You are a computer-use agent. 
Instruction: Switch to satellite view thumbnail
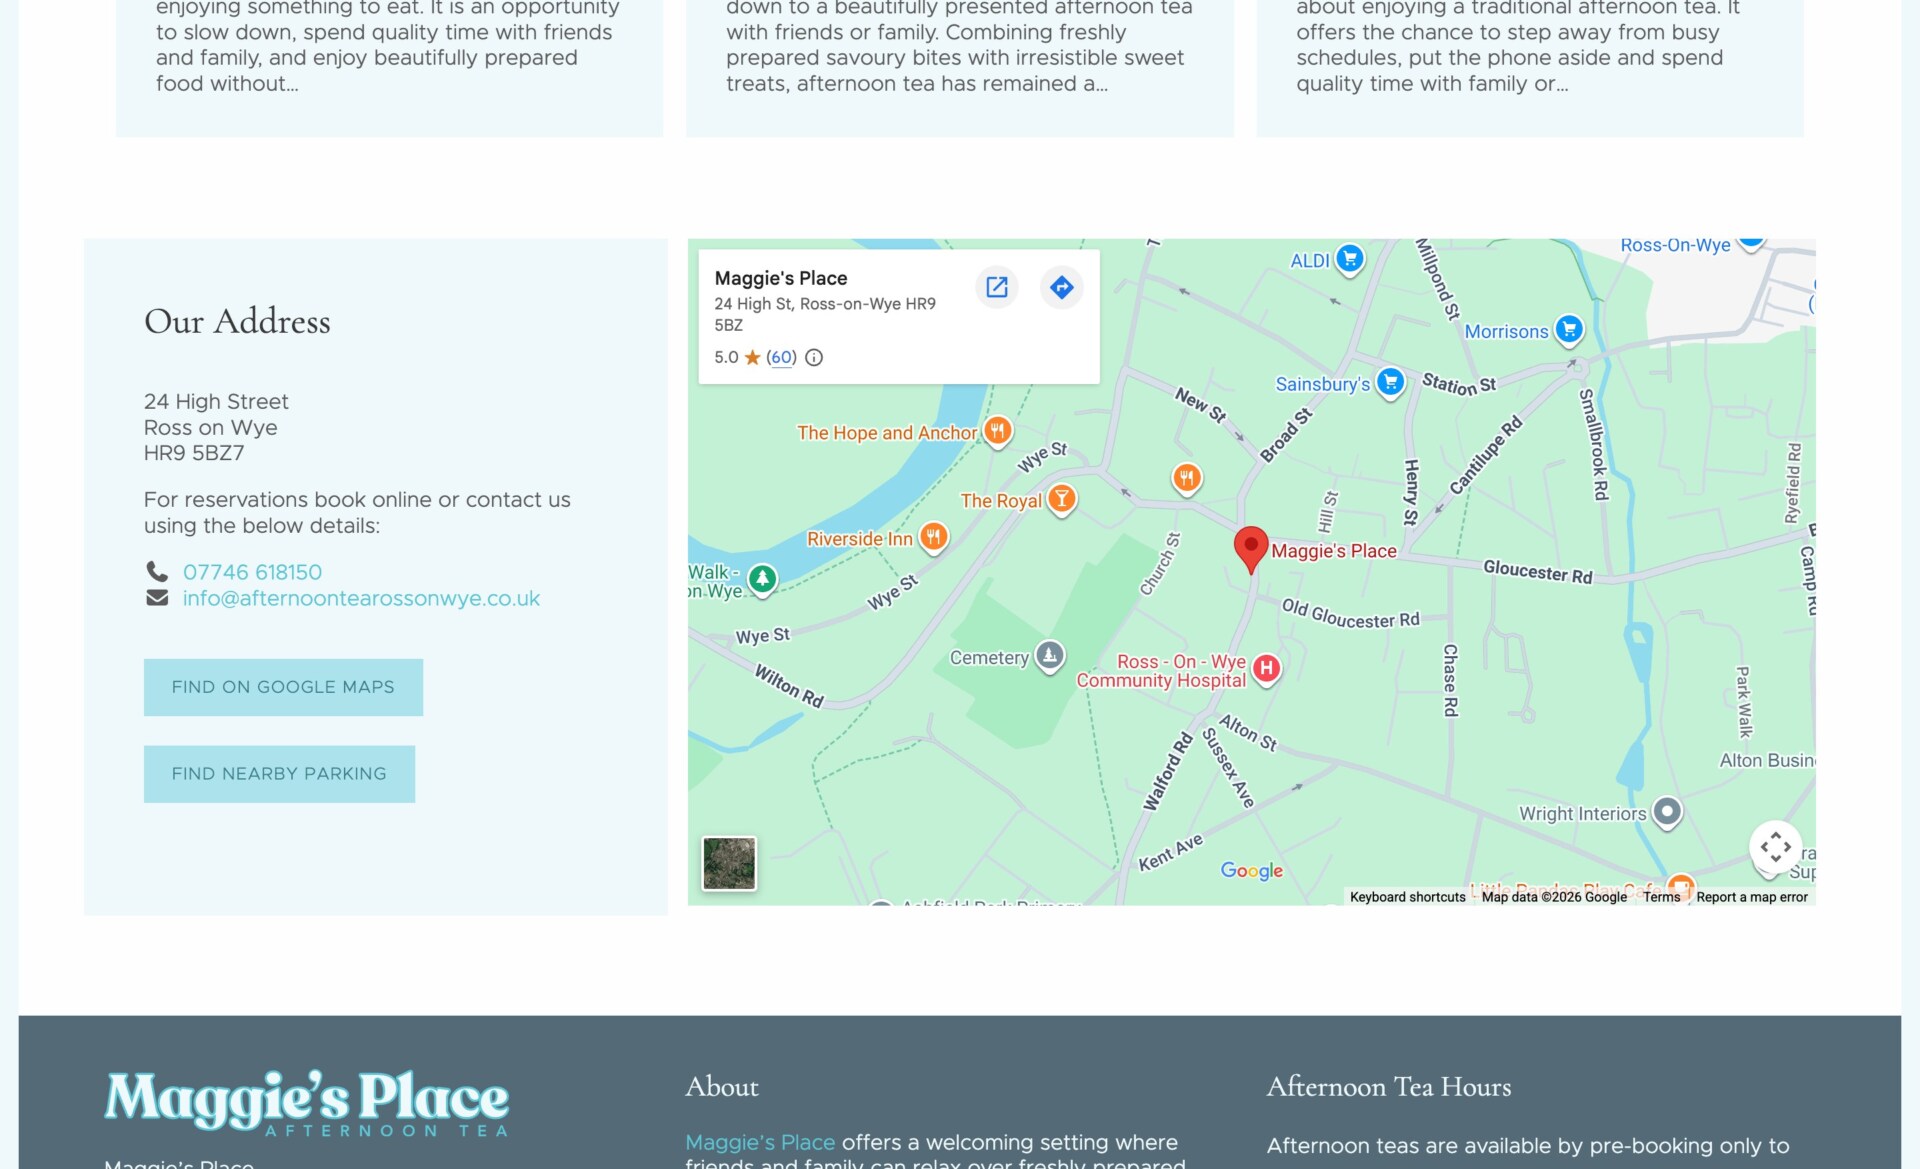pyautogui.click(x=729, y=863)
